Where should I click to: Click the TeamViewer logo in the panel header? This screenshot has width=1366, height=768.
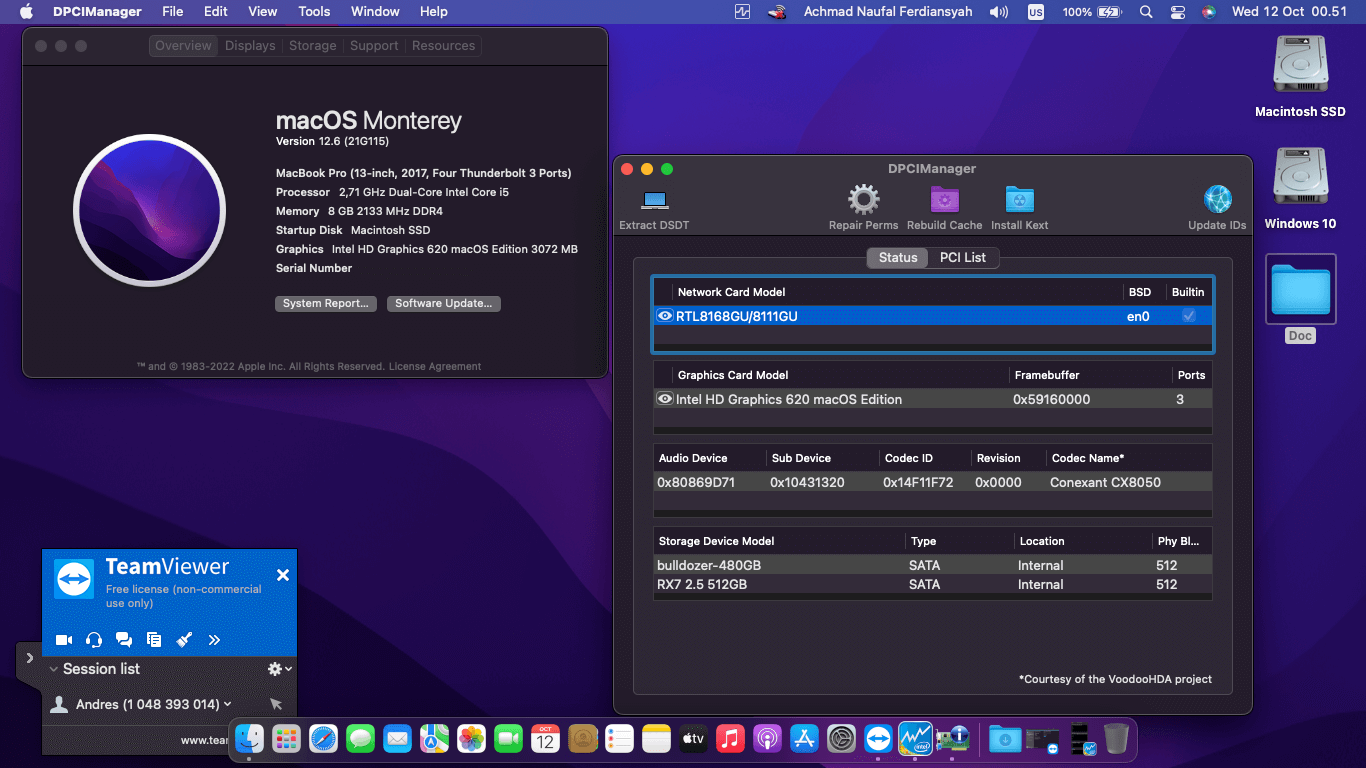click(x=74, y=579)
